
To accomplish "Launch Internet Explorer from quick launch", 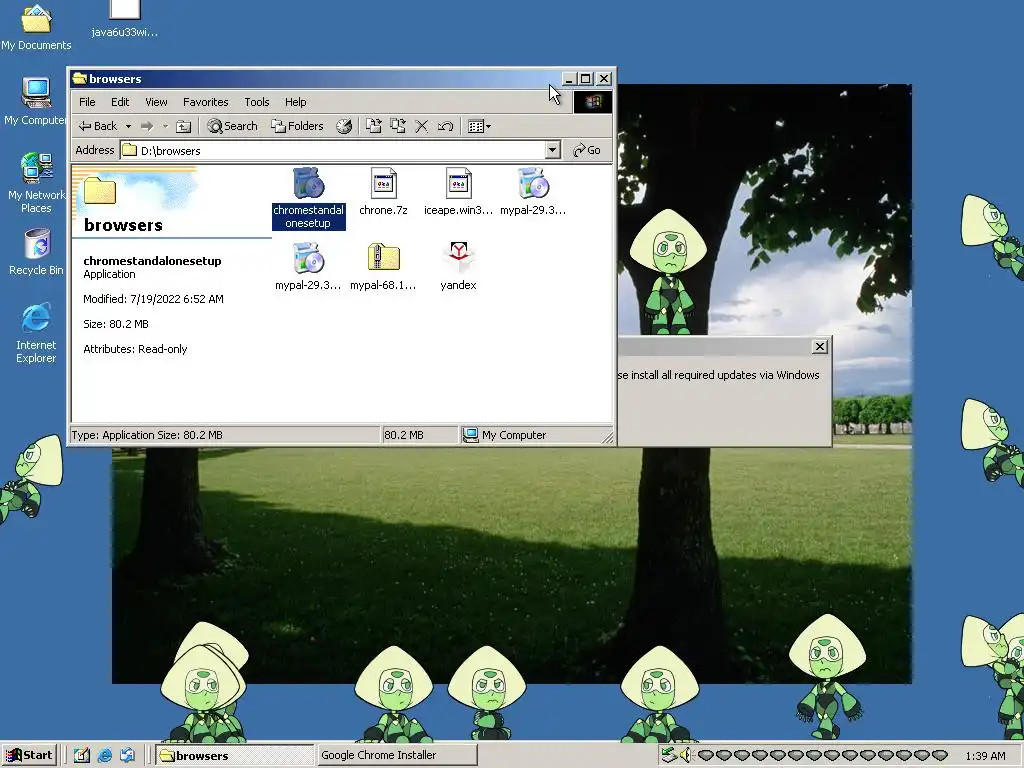I will coord(104,756).
